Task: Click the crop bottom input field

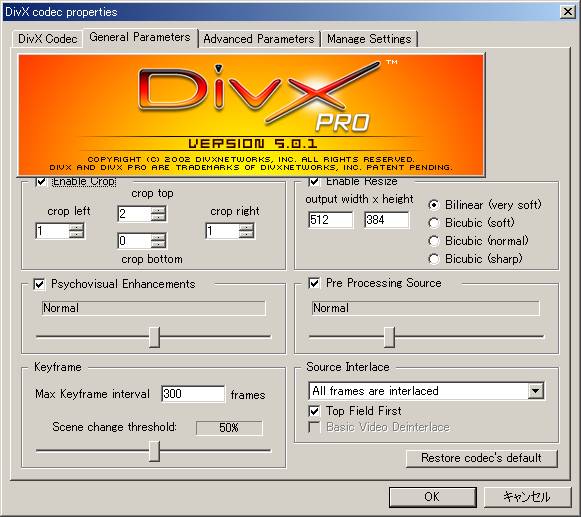Action: [134, 241]
